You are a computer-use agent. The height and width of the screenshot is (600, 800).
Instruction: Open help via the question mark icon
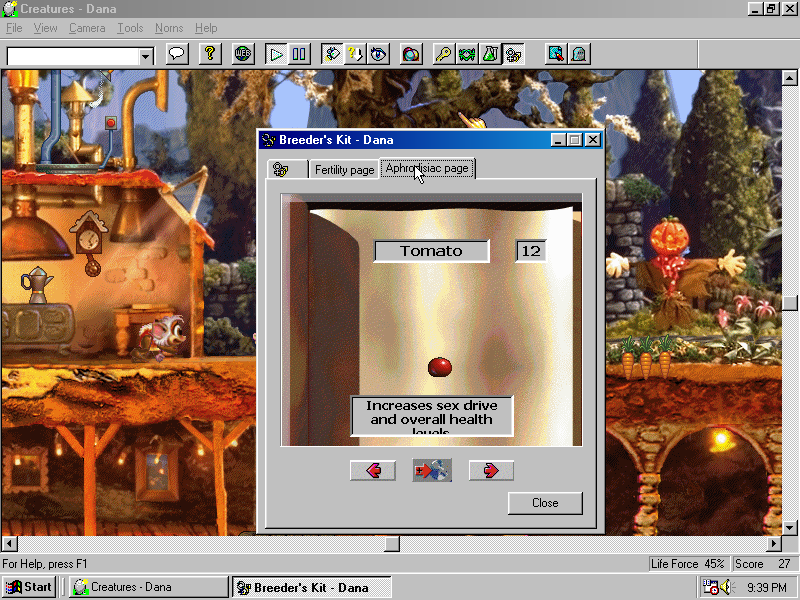pyautogui.click(x=210, y=54)
